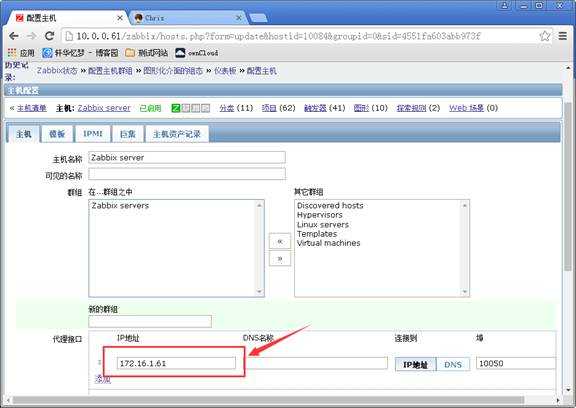Select the IP地址 connect-to option

pos(415,364)
